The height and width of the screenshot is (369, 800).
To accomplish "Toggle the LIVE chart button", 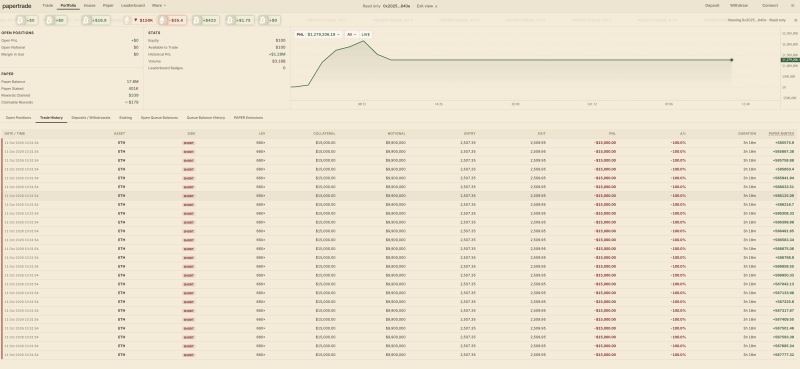I will (365, 34).
